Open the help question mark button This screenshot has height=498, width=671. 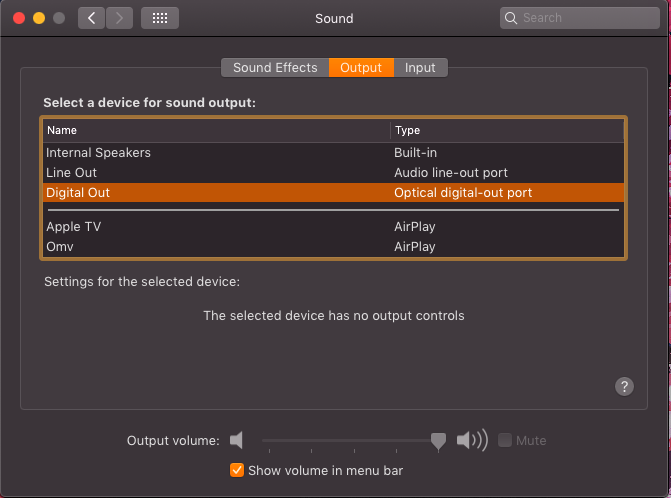[624, 387]
